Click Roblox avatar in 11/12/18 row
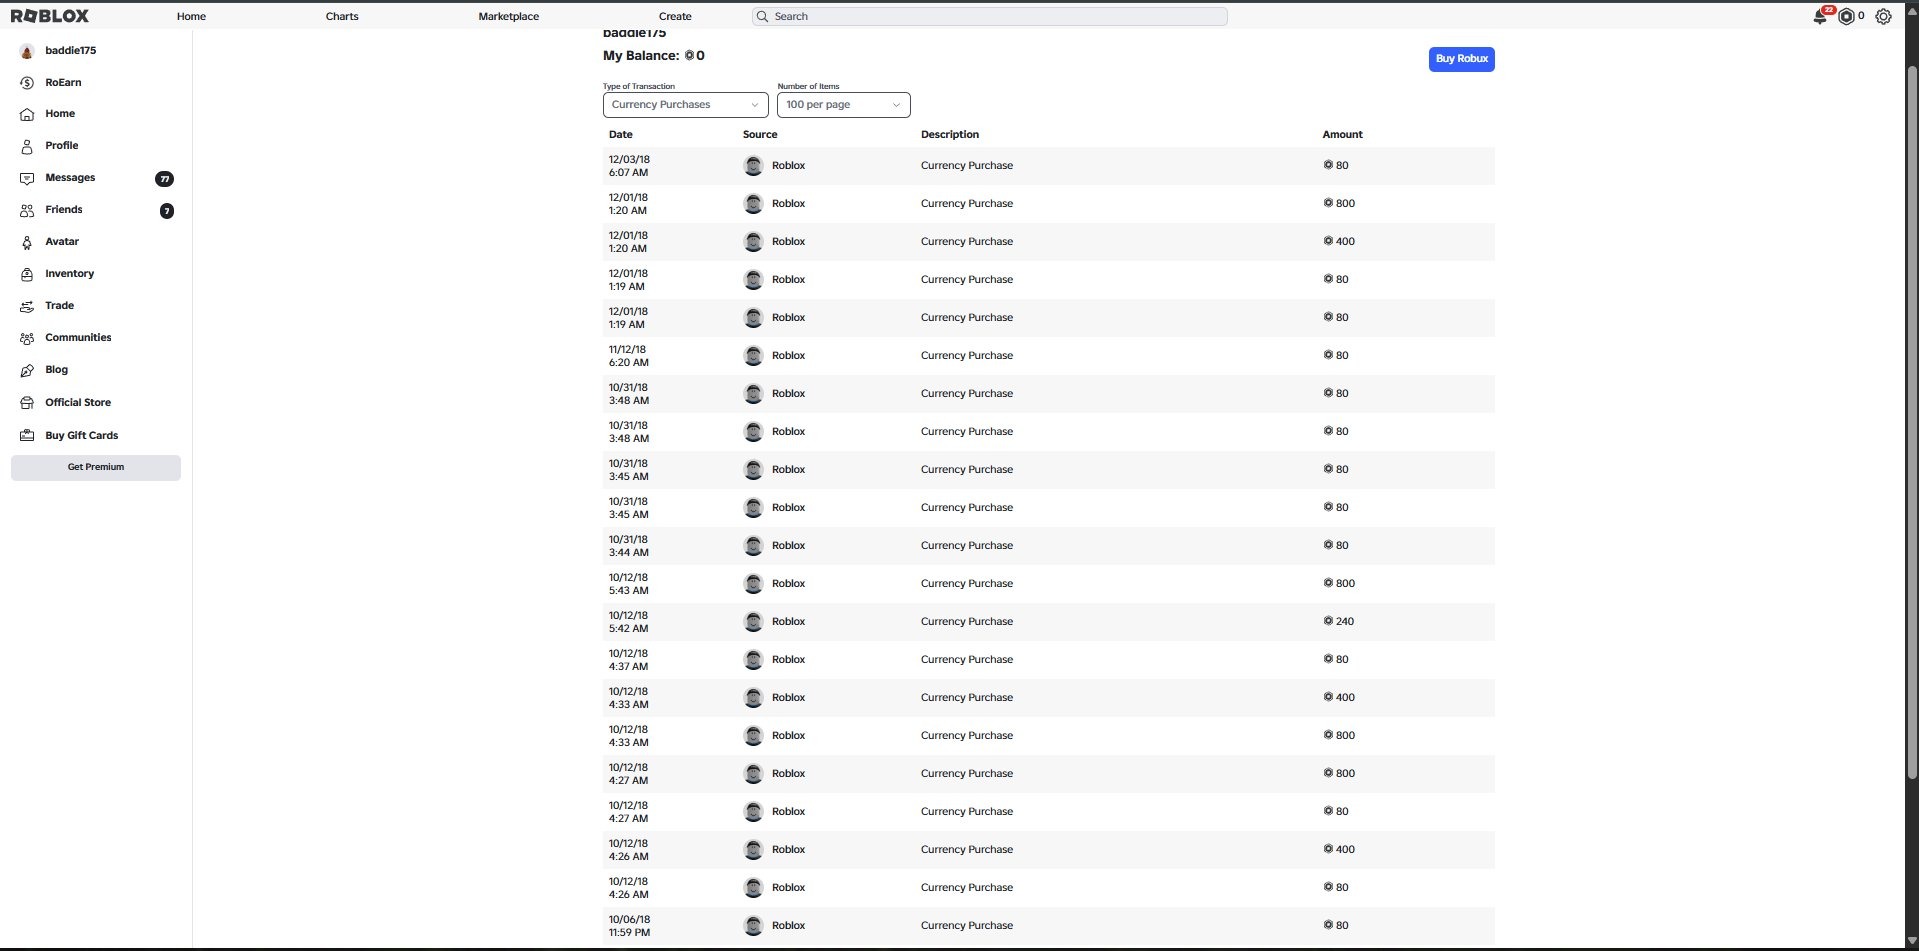 coord(754,356)
